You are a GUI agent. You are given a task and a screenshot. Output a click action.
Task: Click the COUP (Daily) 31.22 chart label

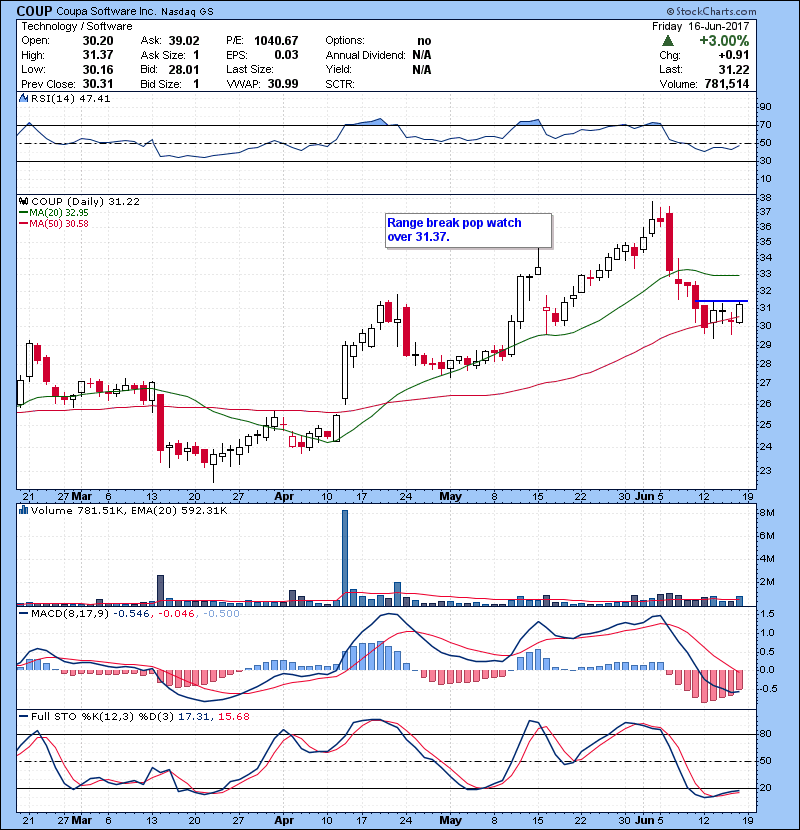[x=85, y=202]
